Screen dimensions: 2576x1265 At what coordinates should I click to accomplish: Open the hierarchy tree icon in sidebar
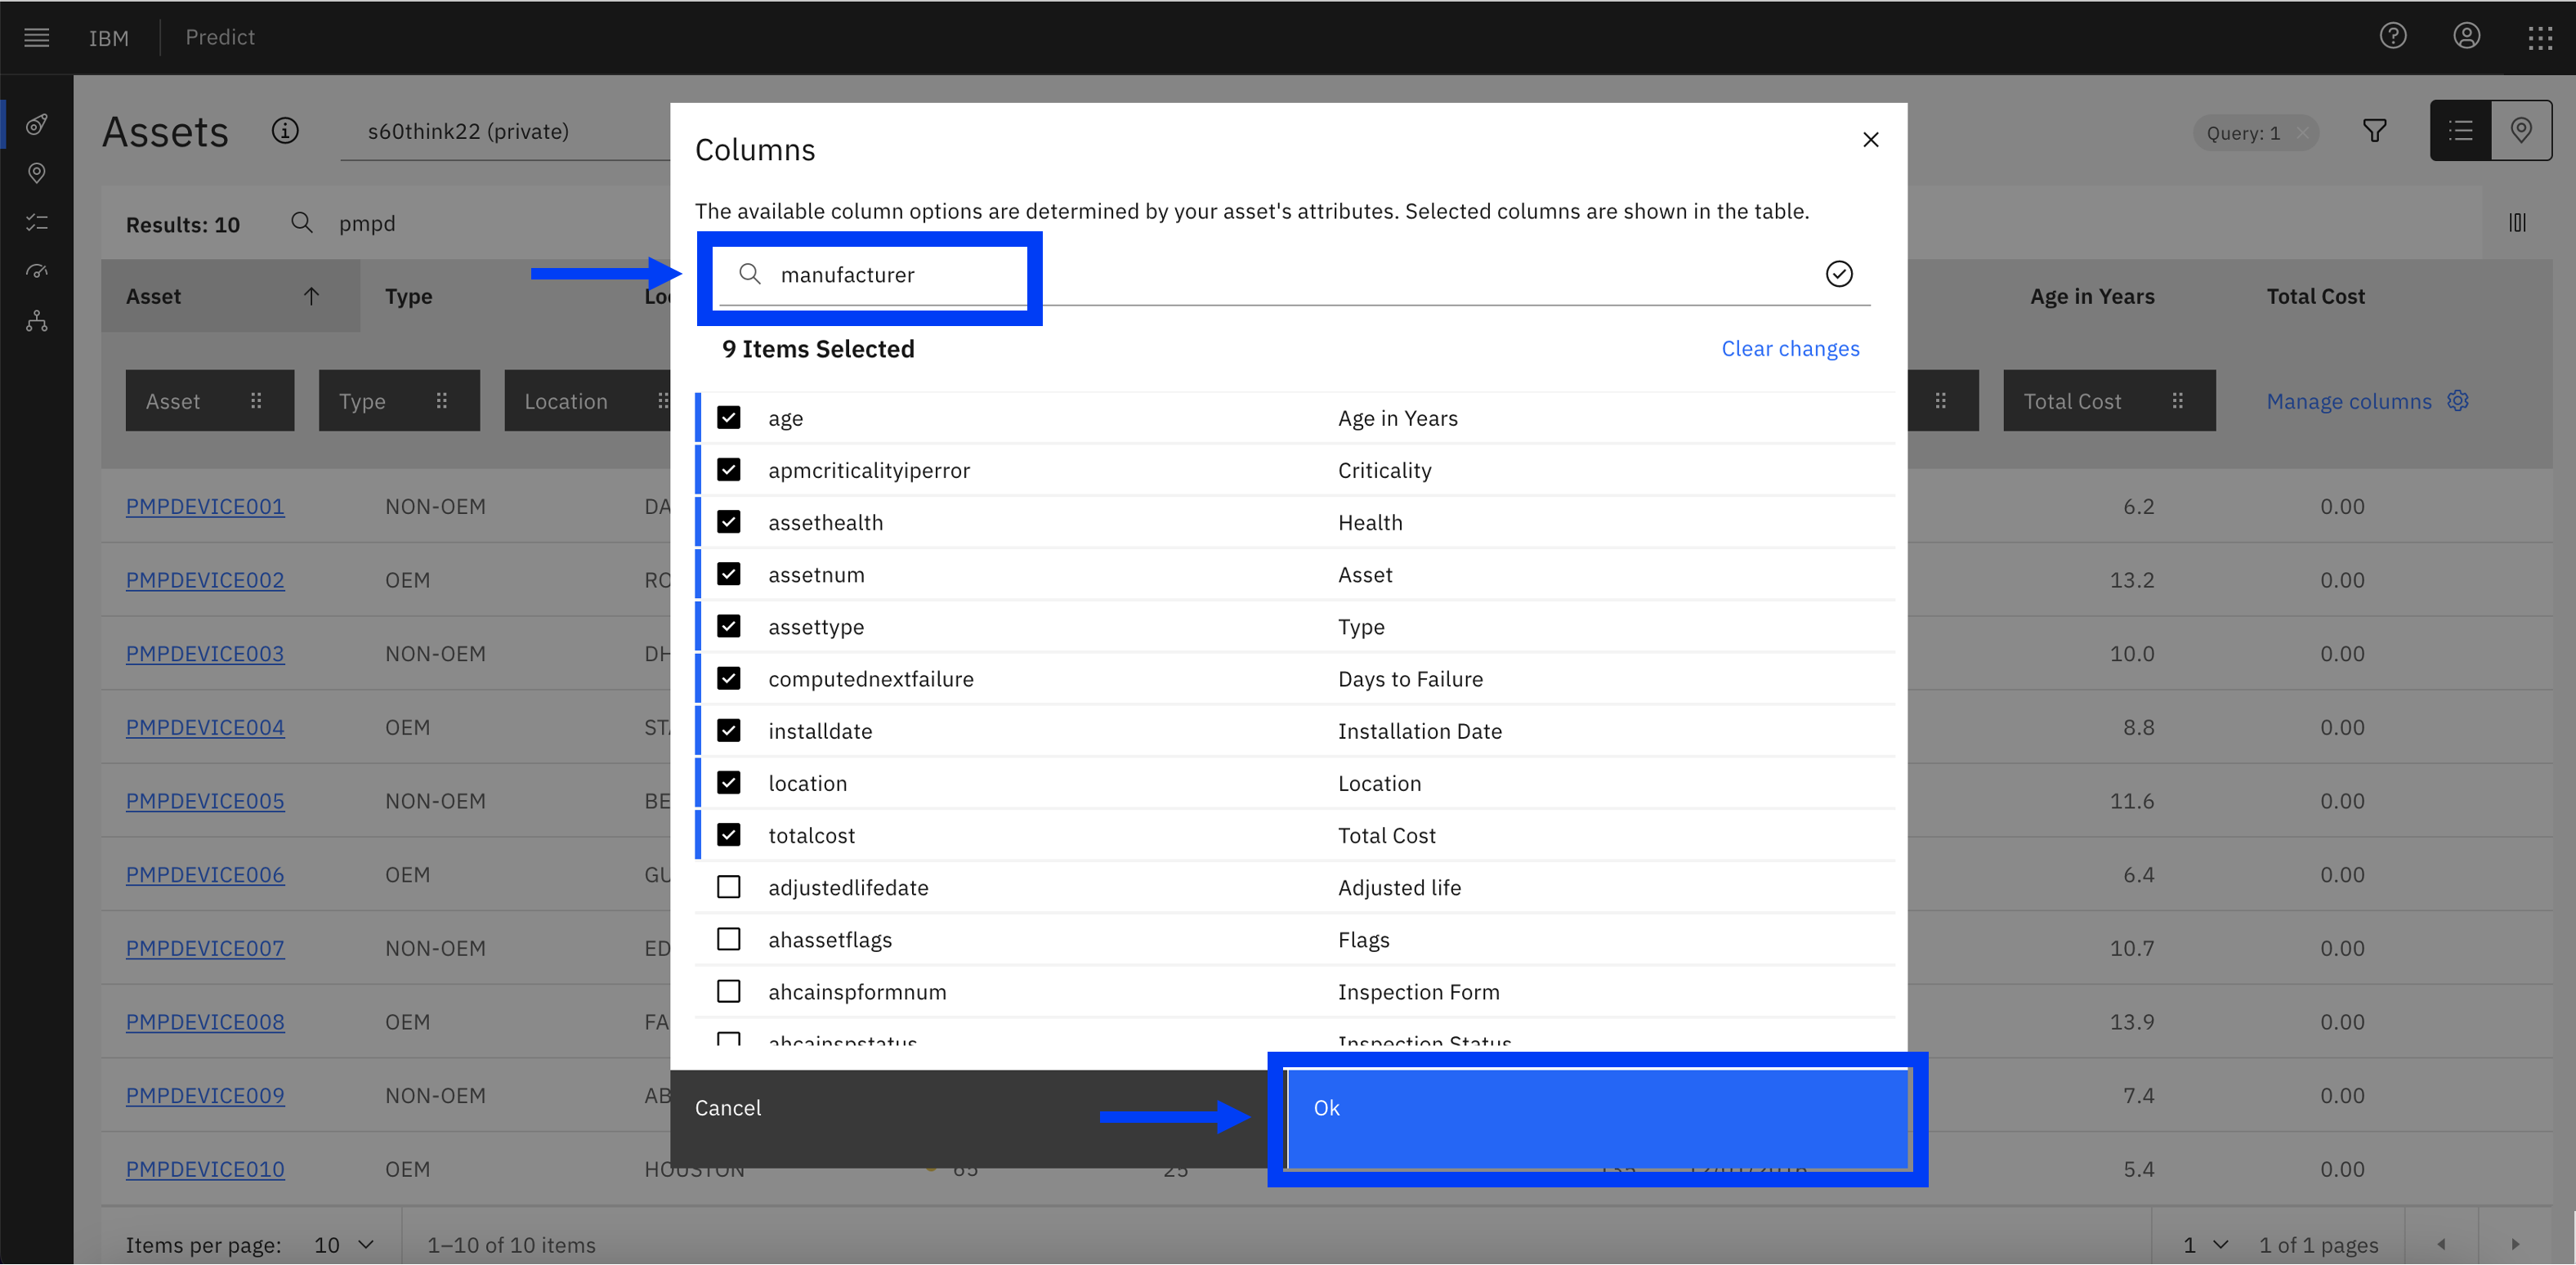(x=37, y=321)
